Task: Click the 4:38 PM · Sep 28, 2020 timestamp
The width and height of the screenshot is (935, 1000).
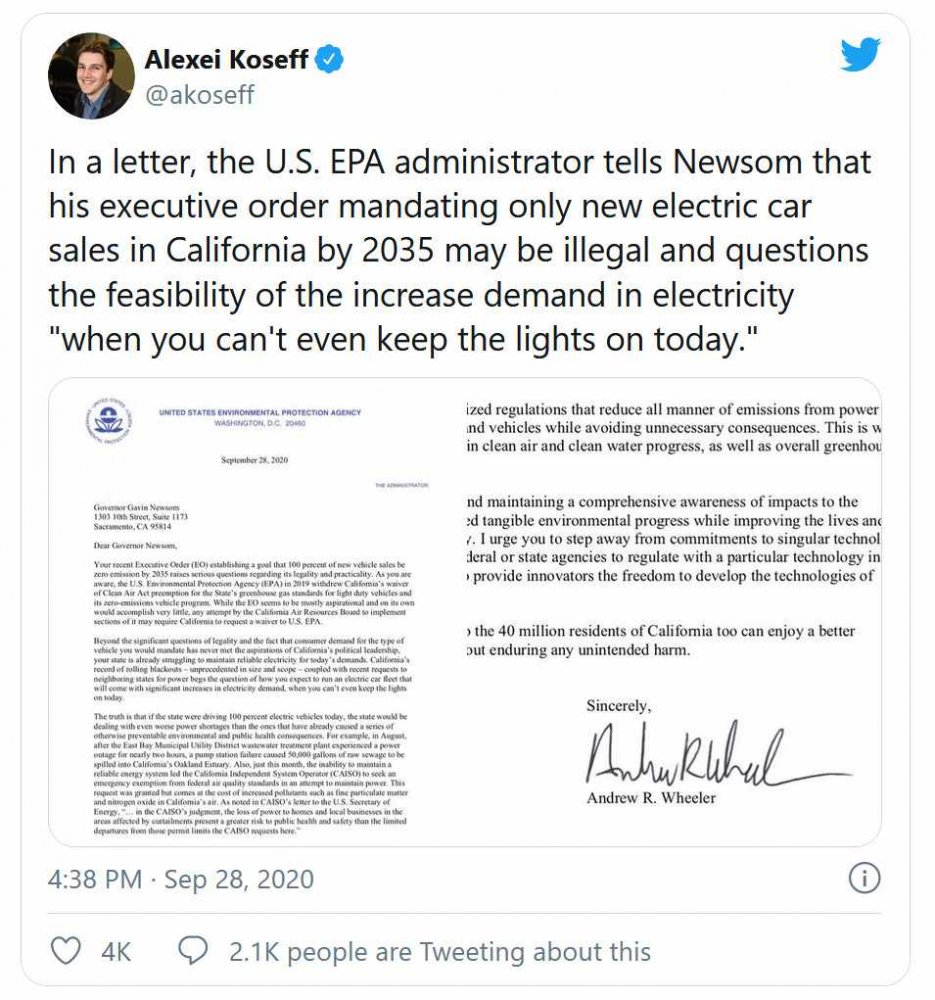Action: [x=181, y=880]
